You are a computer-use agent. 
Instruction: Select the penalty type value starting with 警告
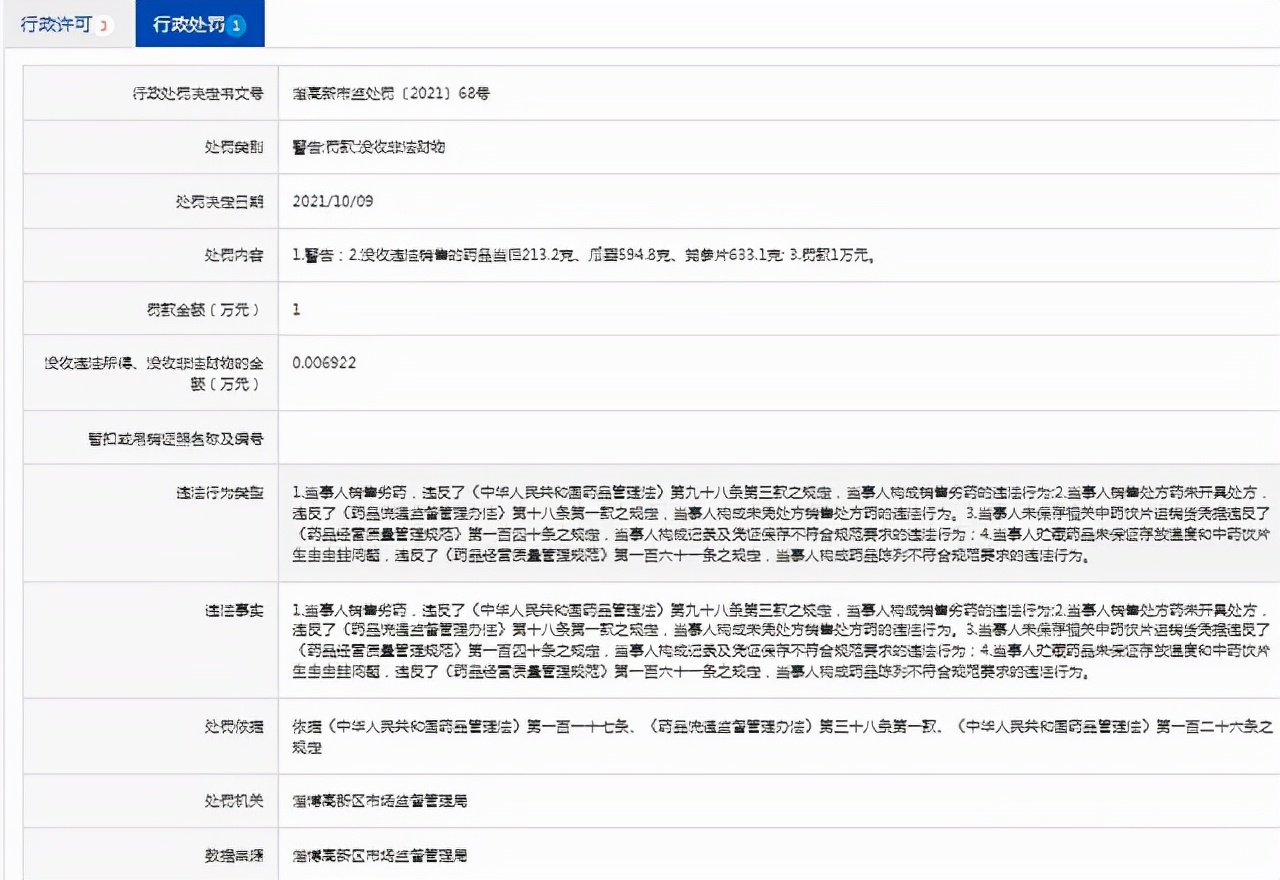(x=368, y=147)
